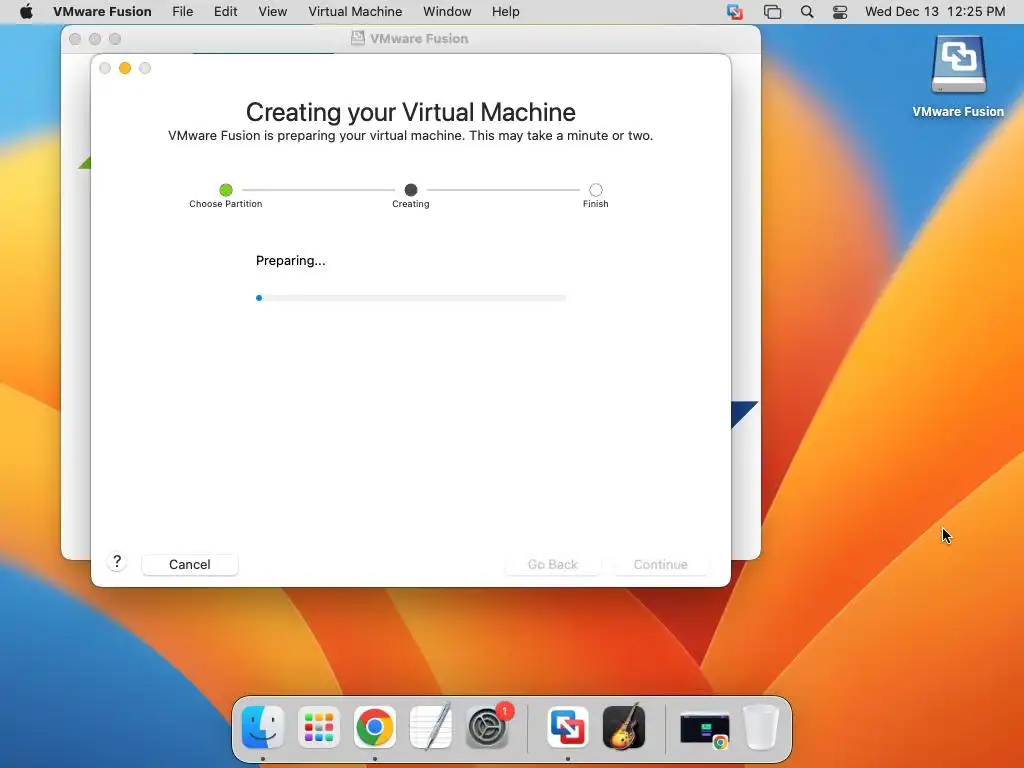Open Stage Manager icon in menu bar
The image size is (1024, 768).
pos(772,12)
